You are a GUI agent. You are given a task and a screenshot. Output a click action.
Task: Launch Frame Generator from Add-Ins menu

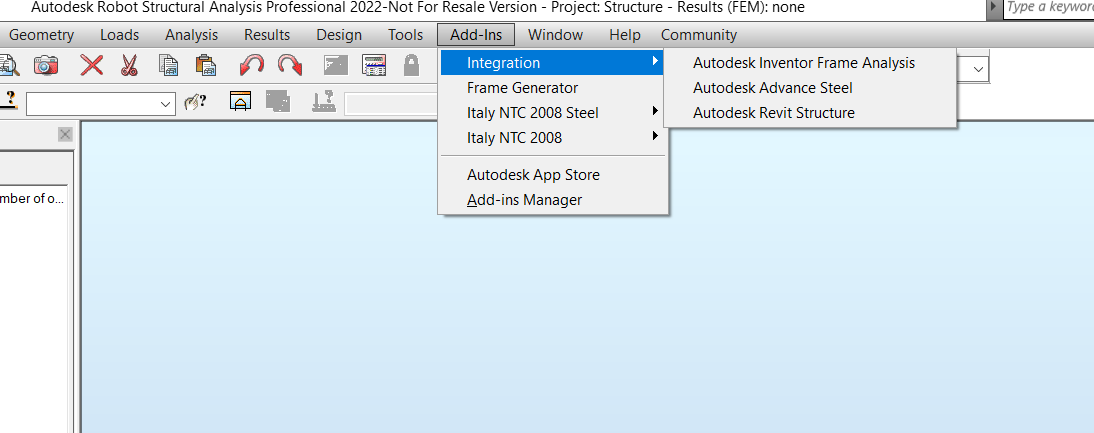(522, 88)
